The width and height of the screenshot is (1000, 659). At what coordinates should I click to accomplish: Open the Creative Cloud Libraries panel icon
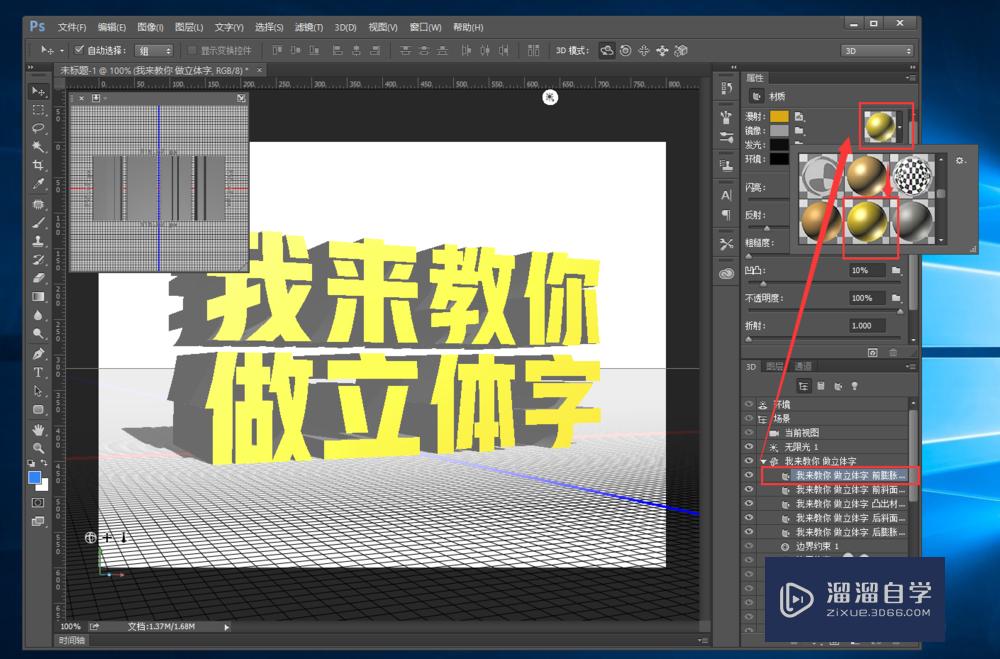(726, 274)
